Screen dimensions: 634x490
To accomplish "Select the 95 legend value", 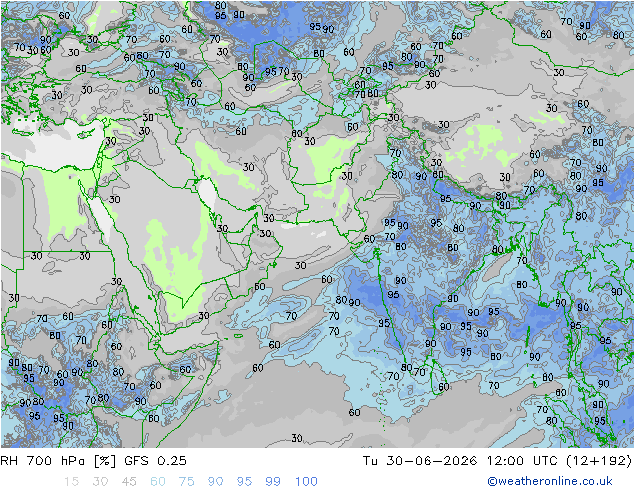I will tap(244, 482).
